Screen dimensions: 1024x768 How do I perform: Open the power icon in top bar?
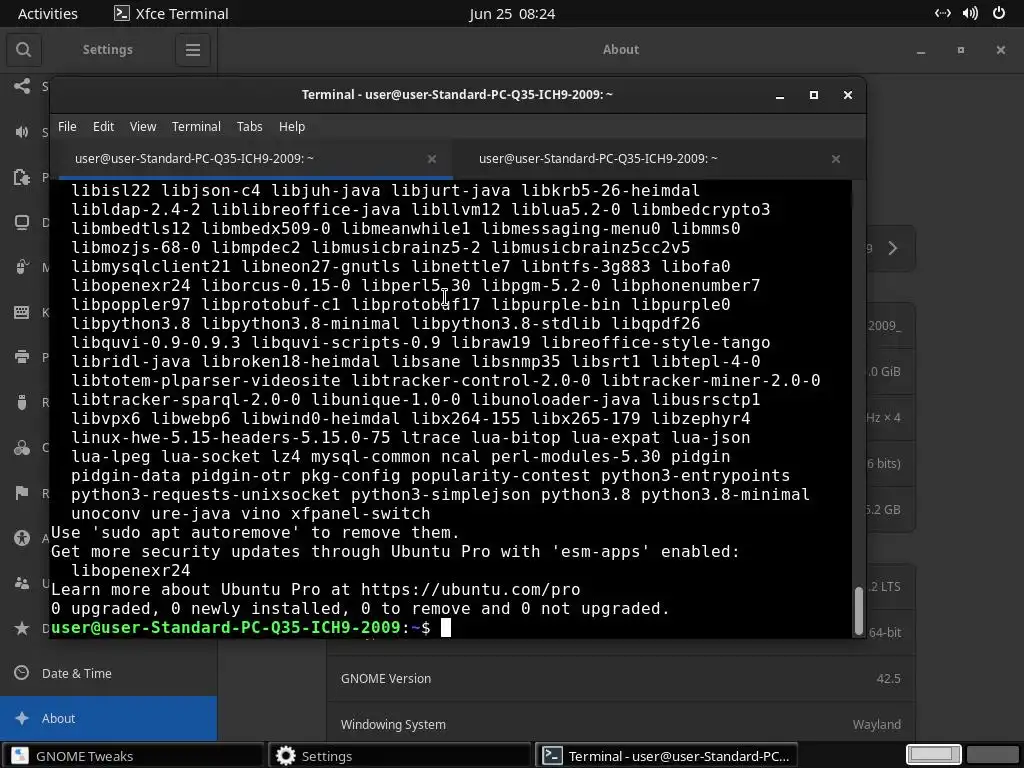999,13
